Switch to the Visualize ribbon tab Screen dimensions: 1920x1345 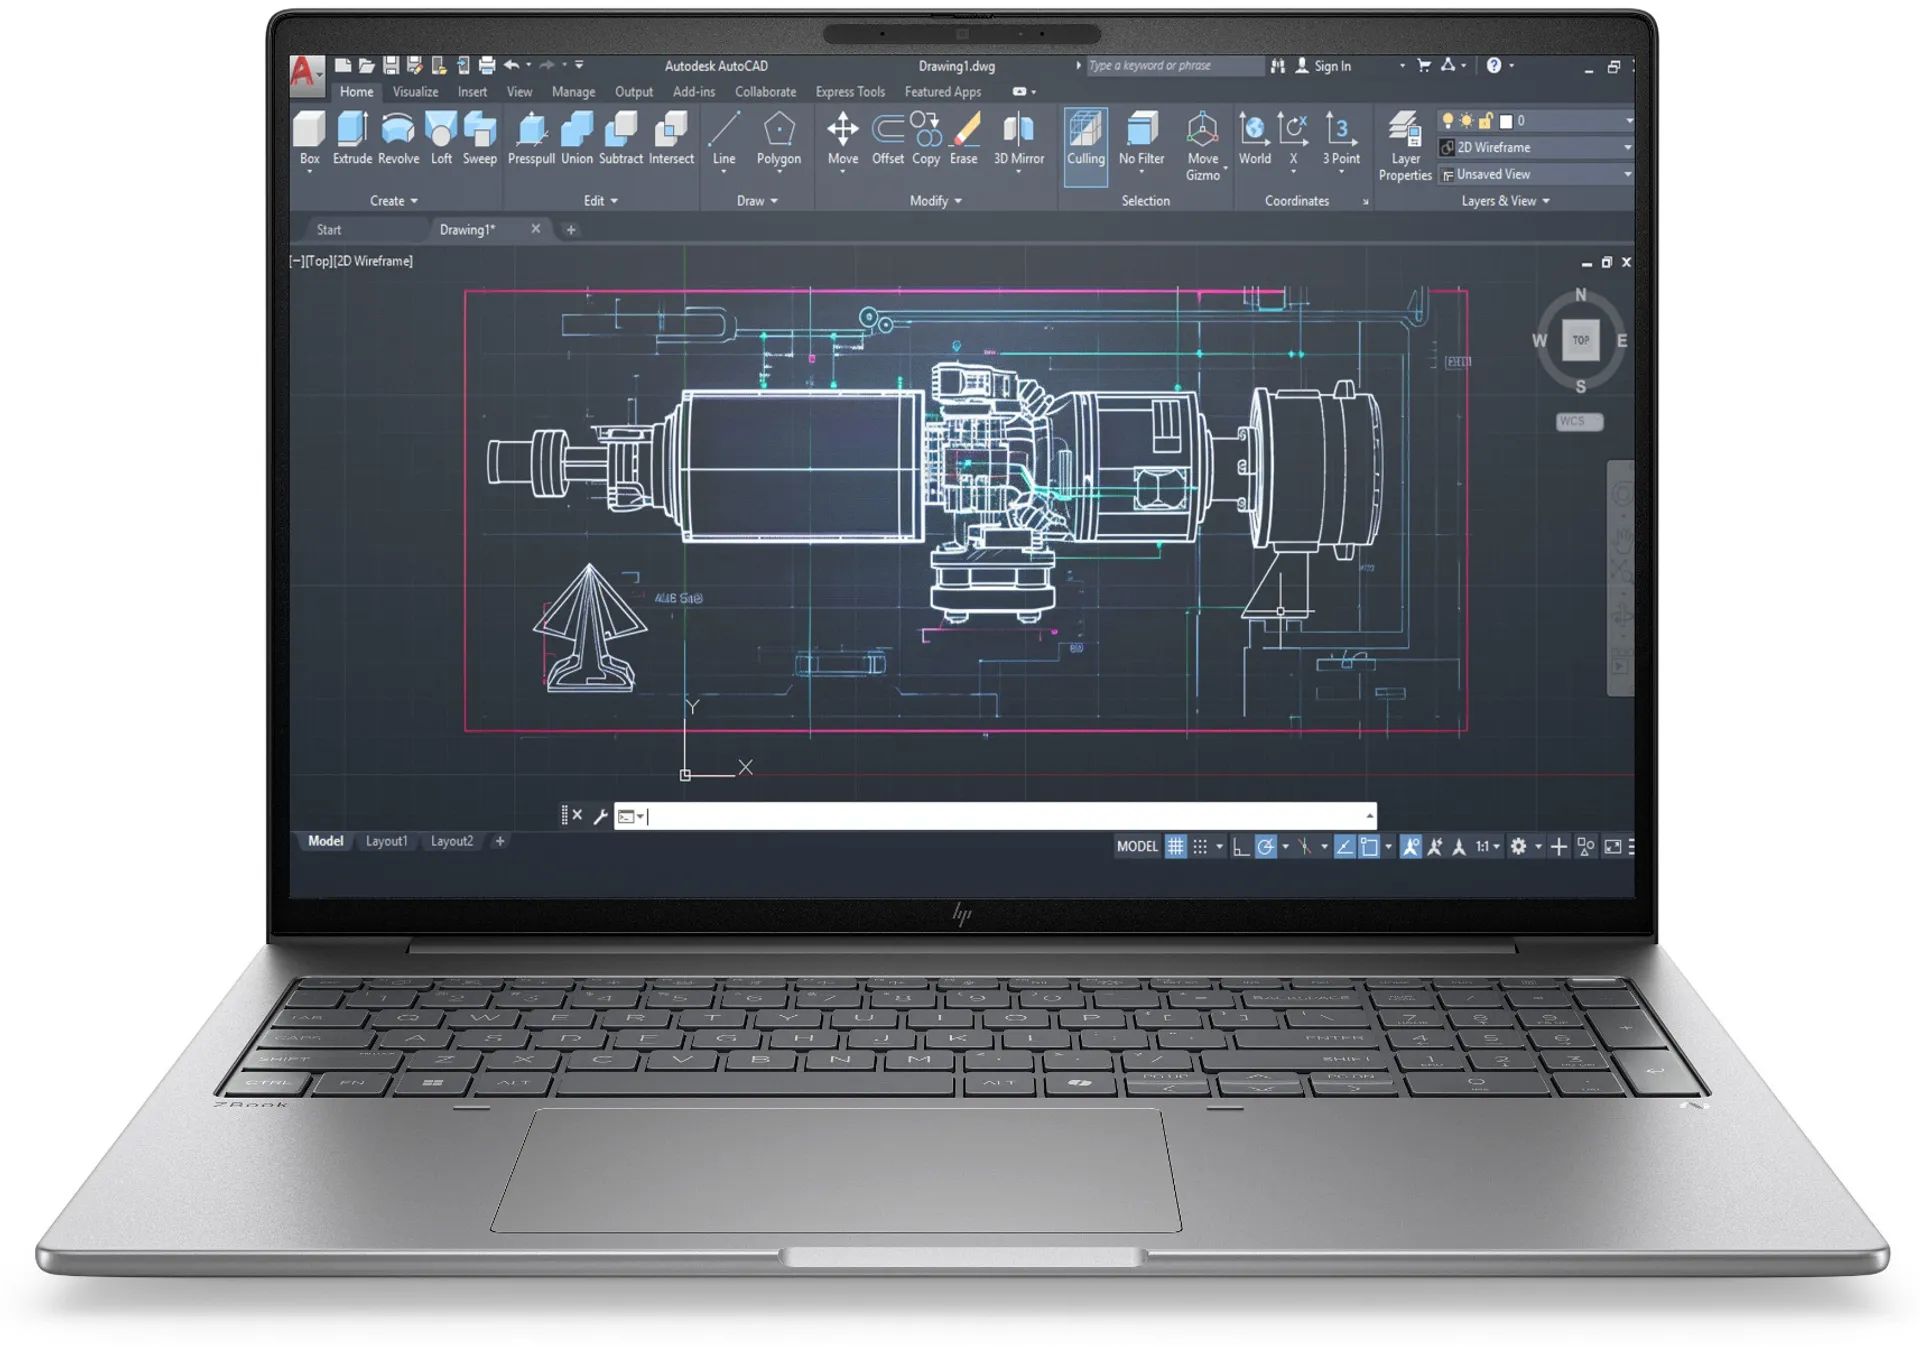pyautogui.click(x=415, y=92)
